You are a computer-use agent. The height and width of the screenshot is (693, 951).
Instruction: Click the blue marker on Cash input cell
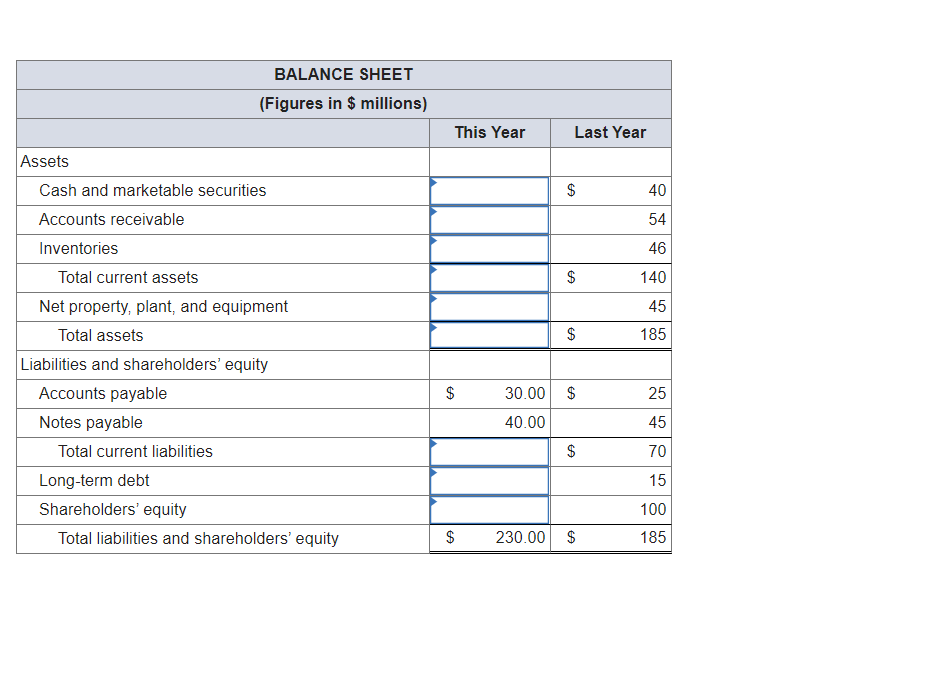(x=432, y=185)
